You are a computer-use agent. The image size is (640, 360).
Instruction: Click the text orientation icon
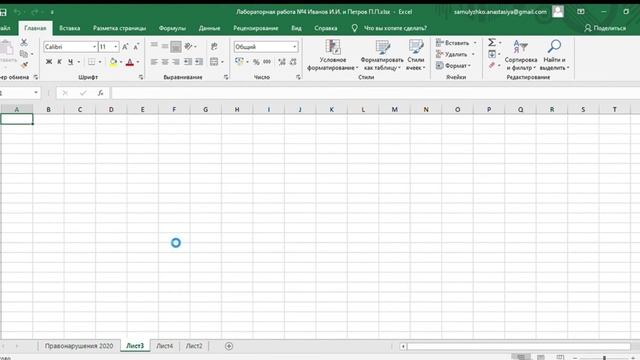[188, 46]
